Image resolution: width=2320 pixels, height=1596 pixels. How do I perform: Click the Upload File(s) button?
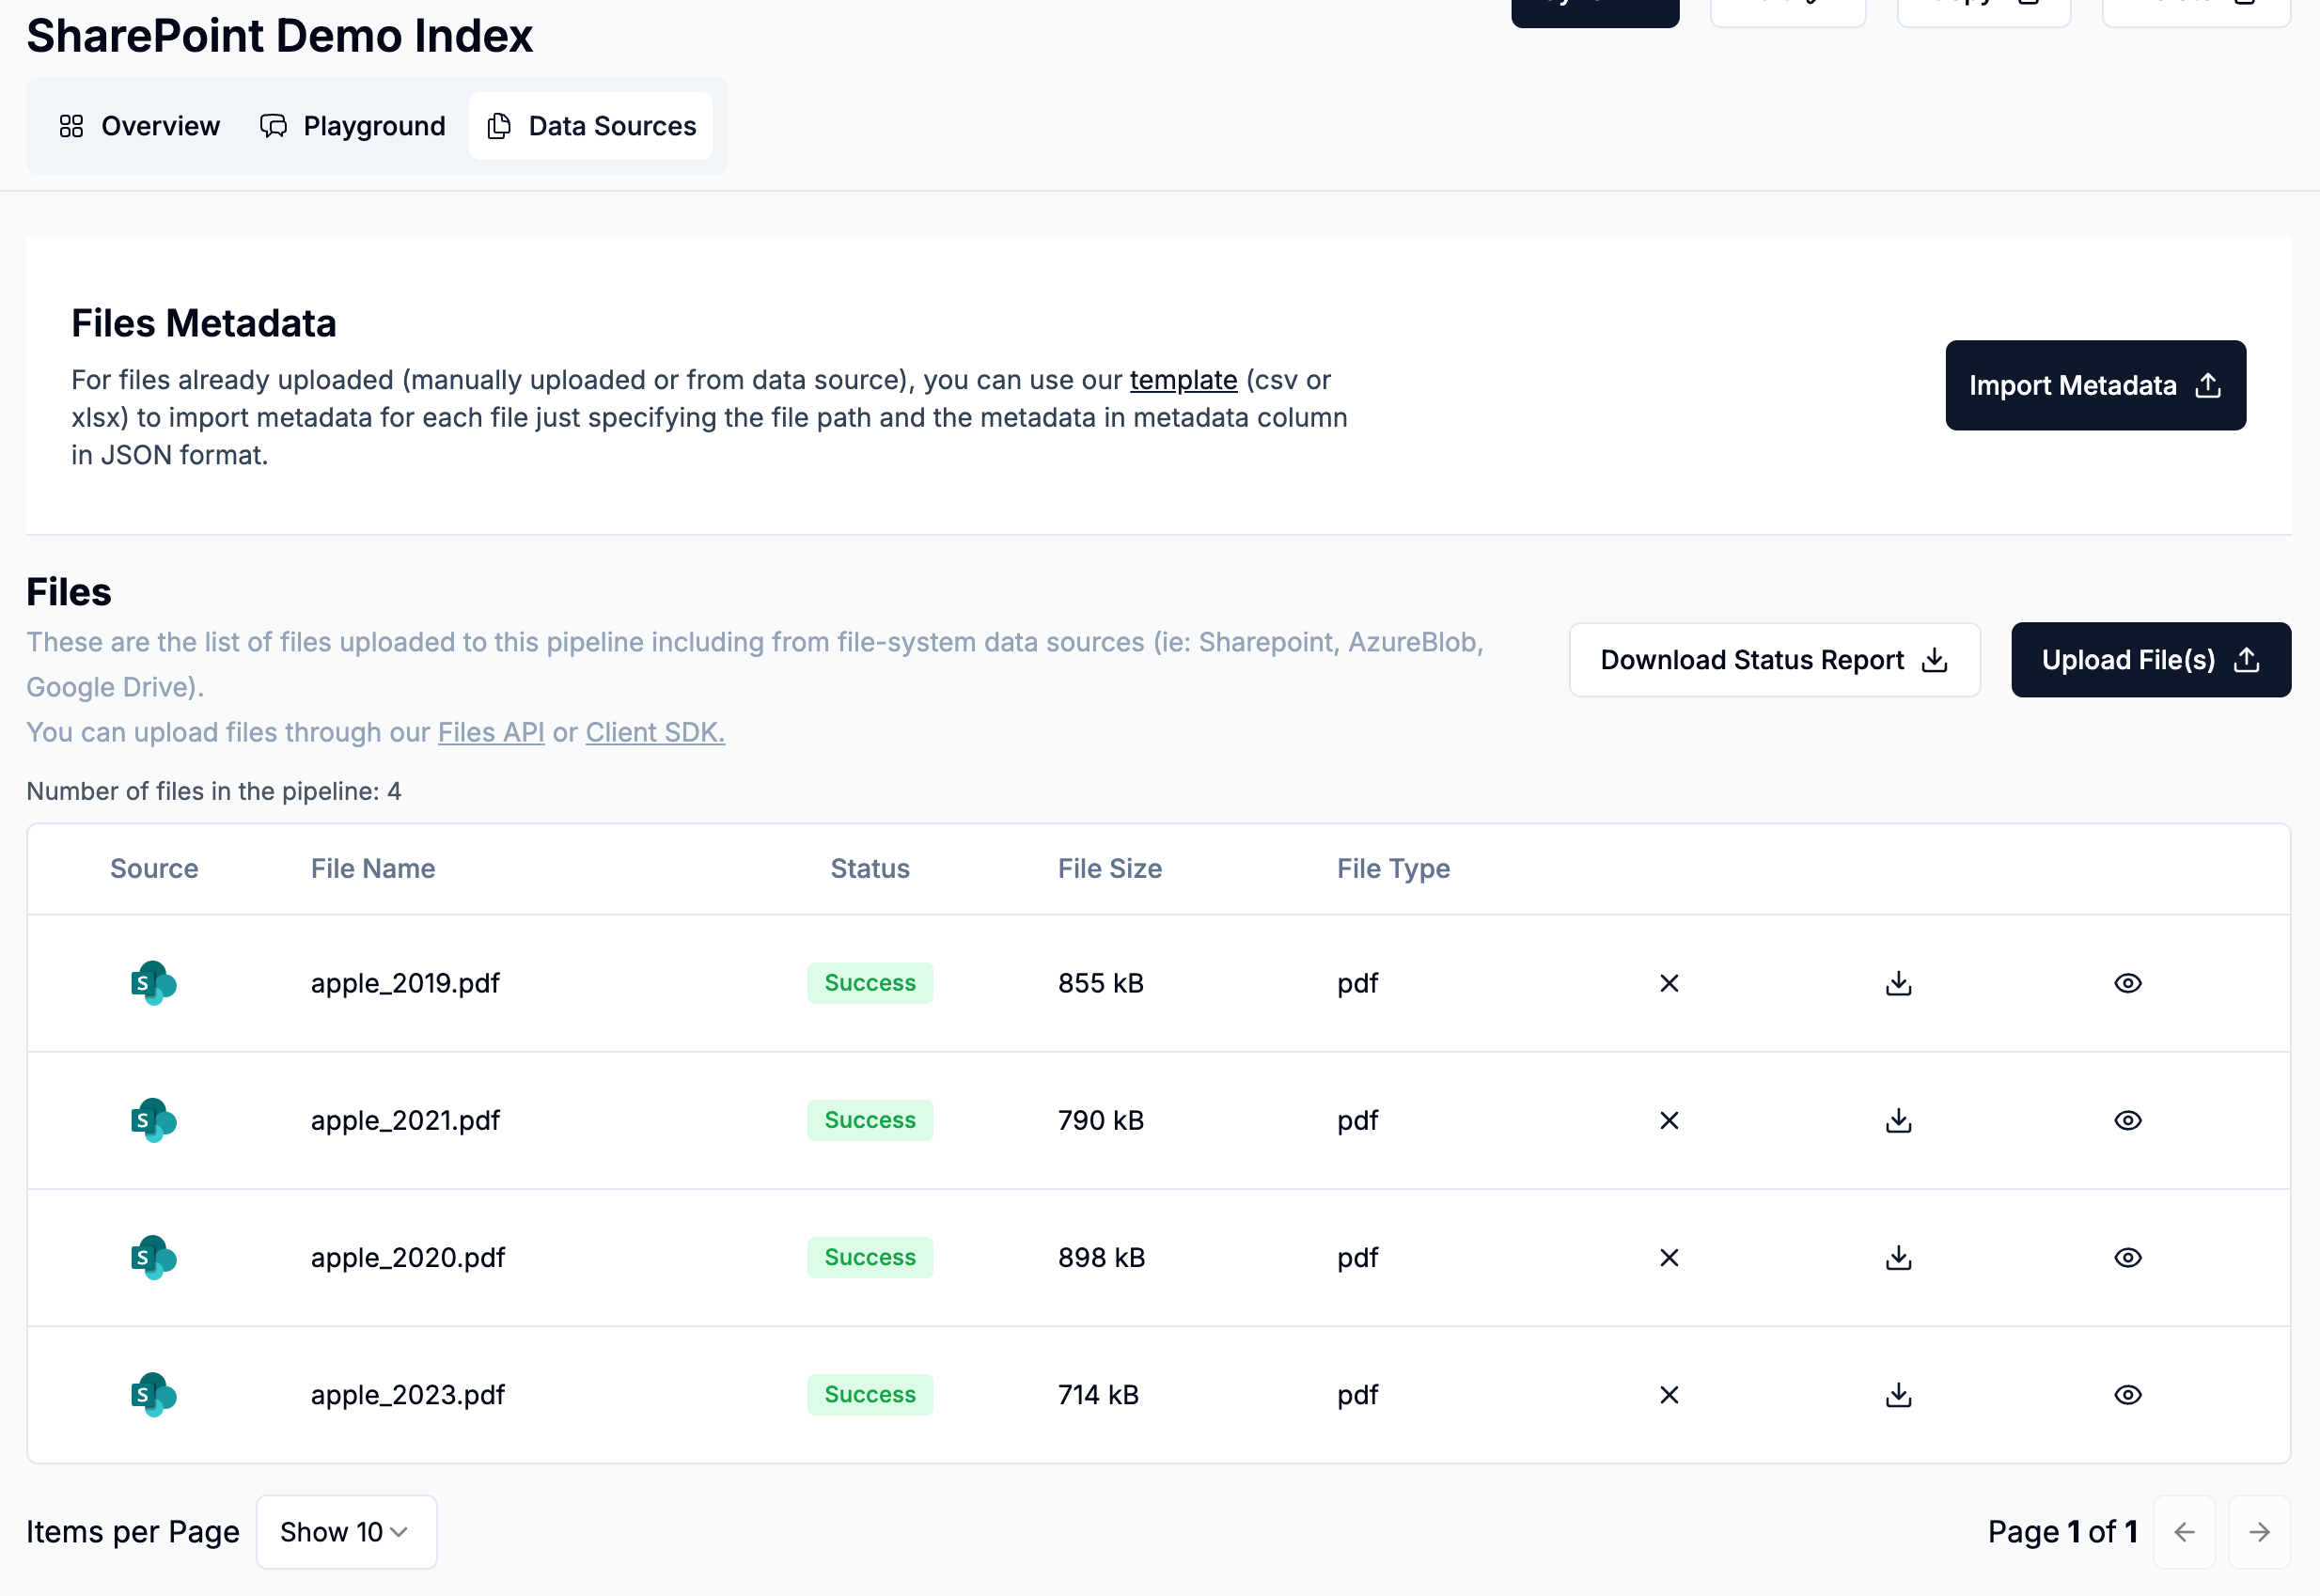(2150, 660)
